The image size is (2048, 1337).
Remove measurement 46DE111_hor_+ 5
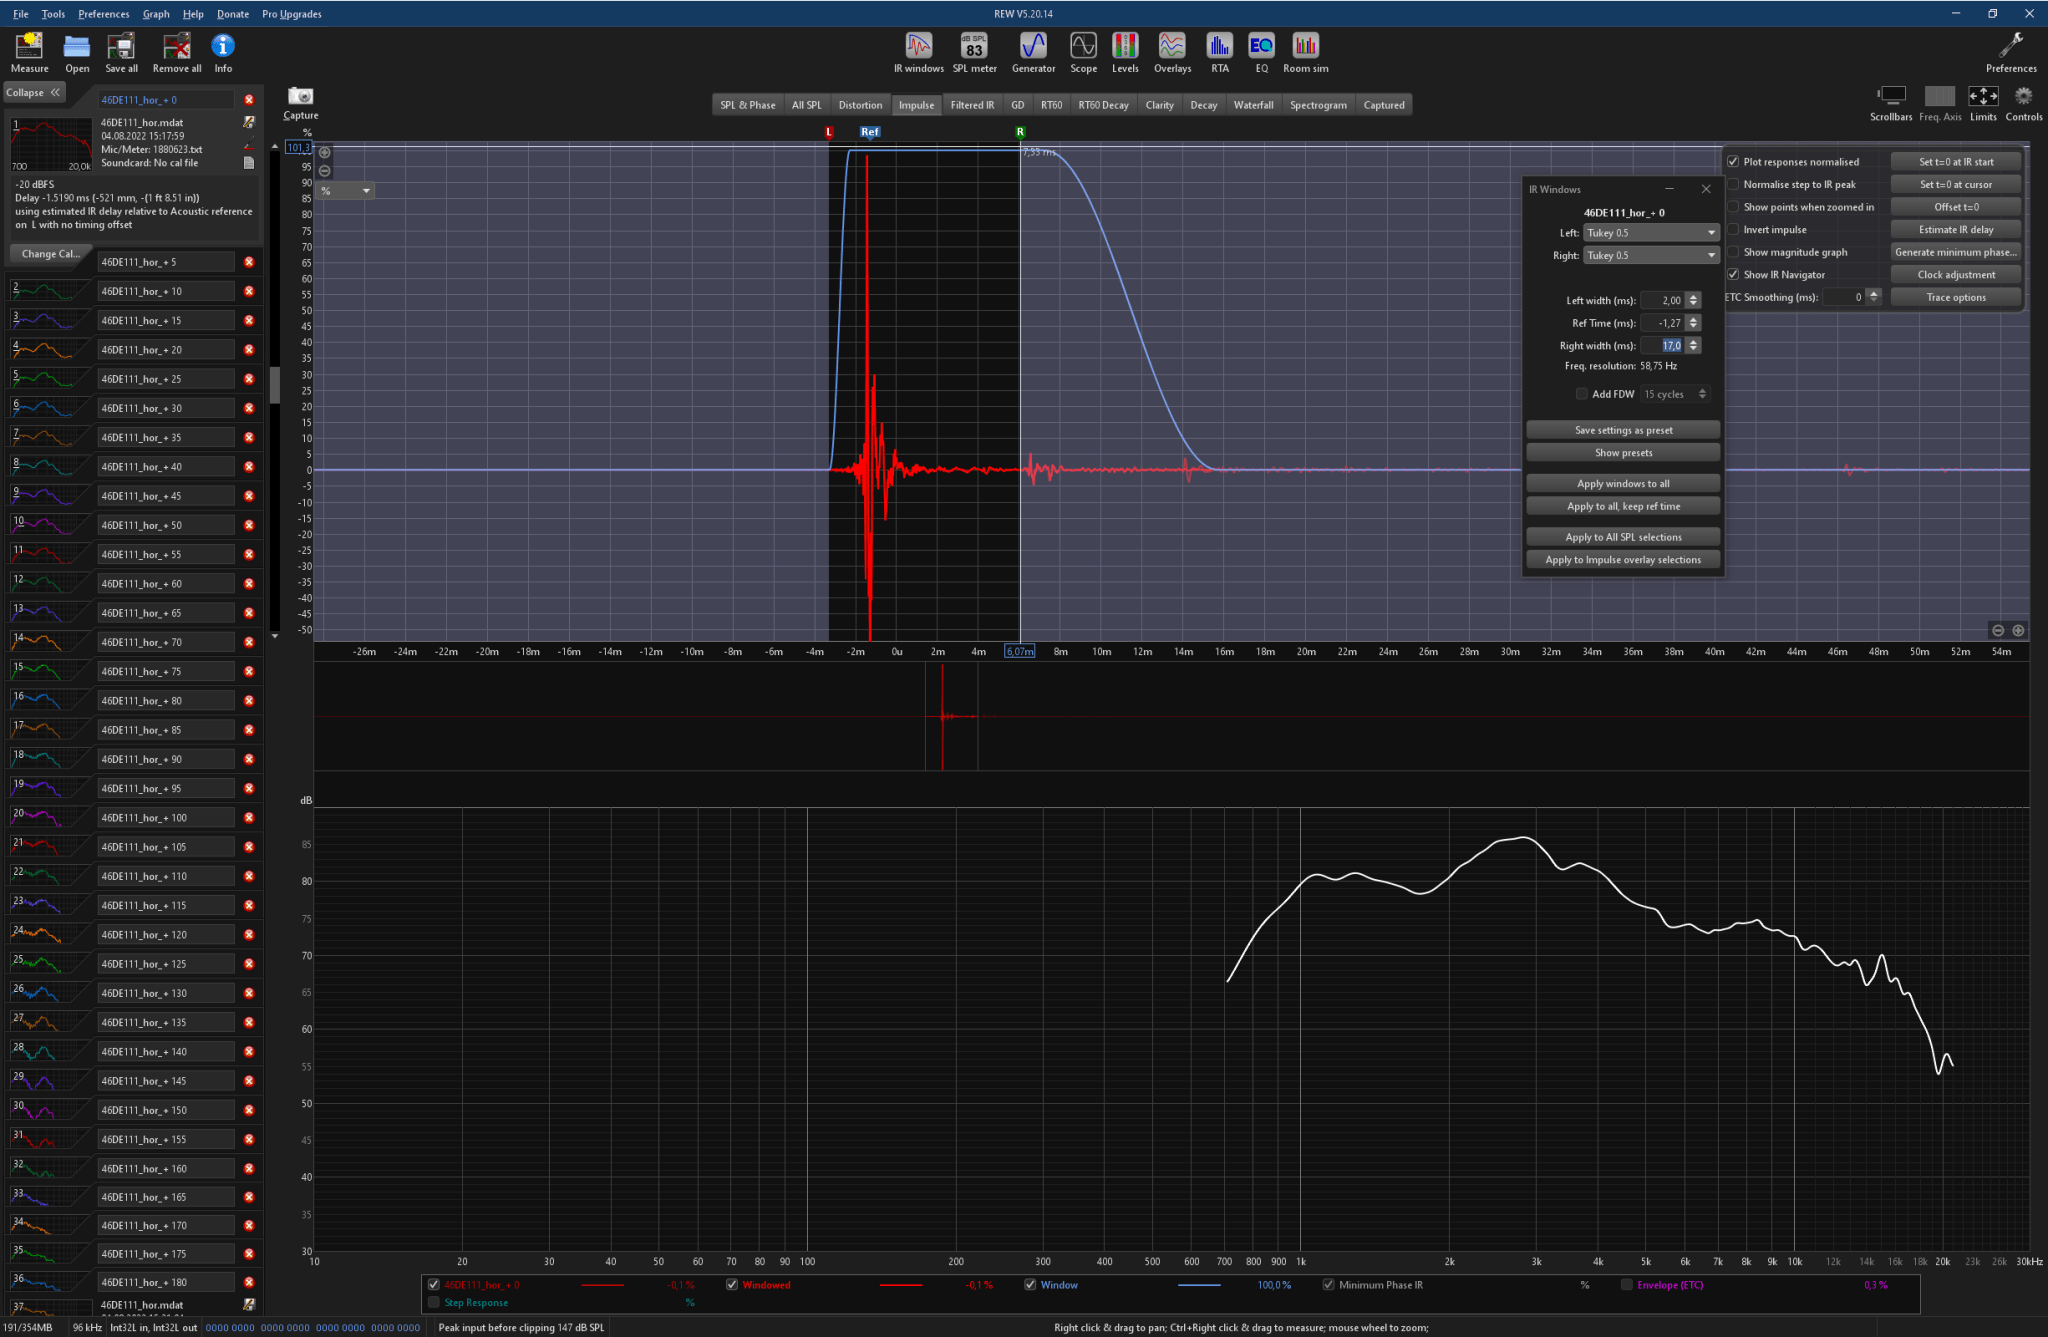click(x=249, y=262)
